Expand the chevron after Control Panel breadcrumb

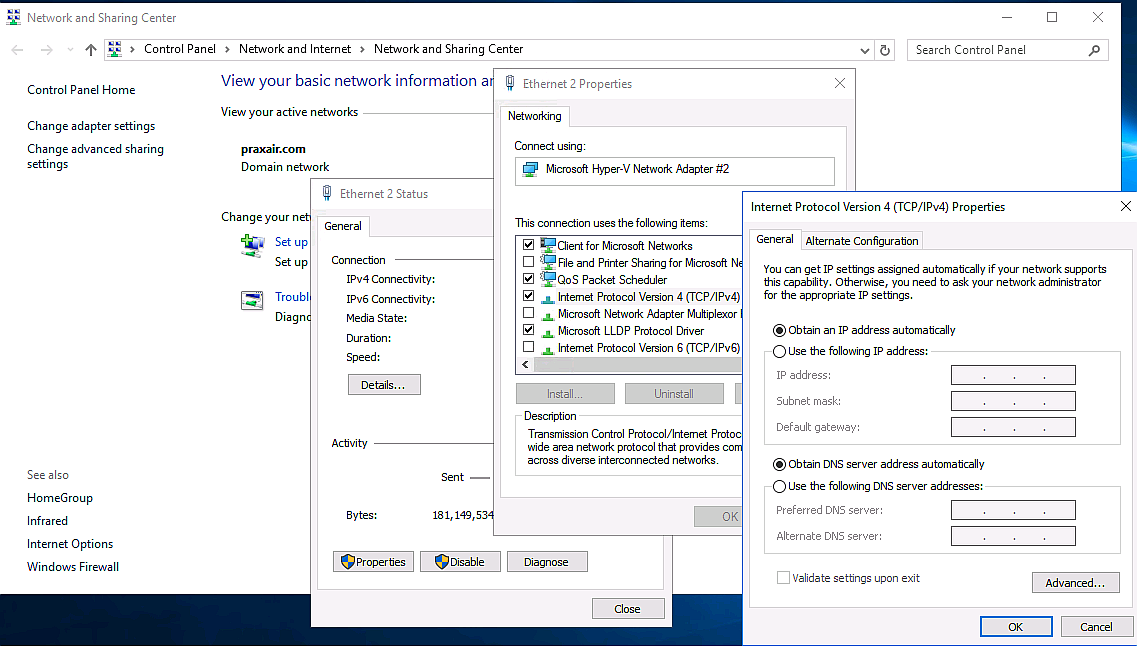click(227, 49)
